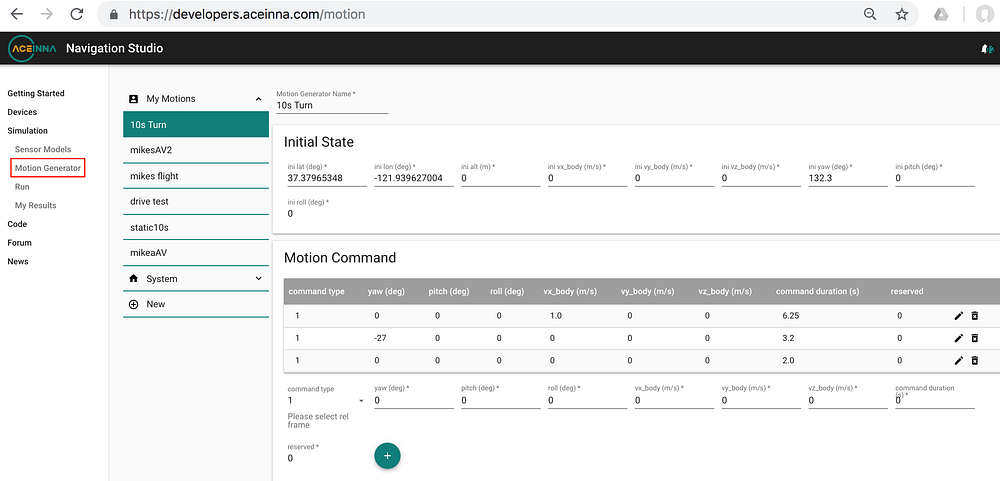Delete the -27 yaw command row
The height and width of the screenshot is (481, 1000).
(x=974, y=338)
